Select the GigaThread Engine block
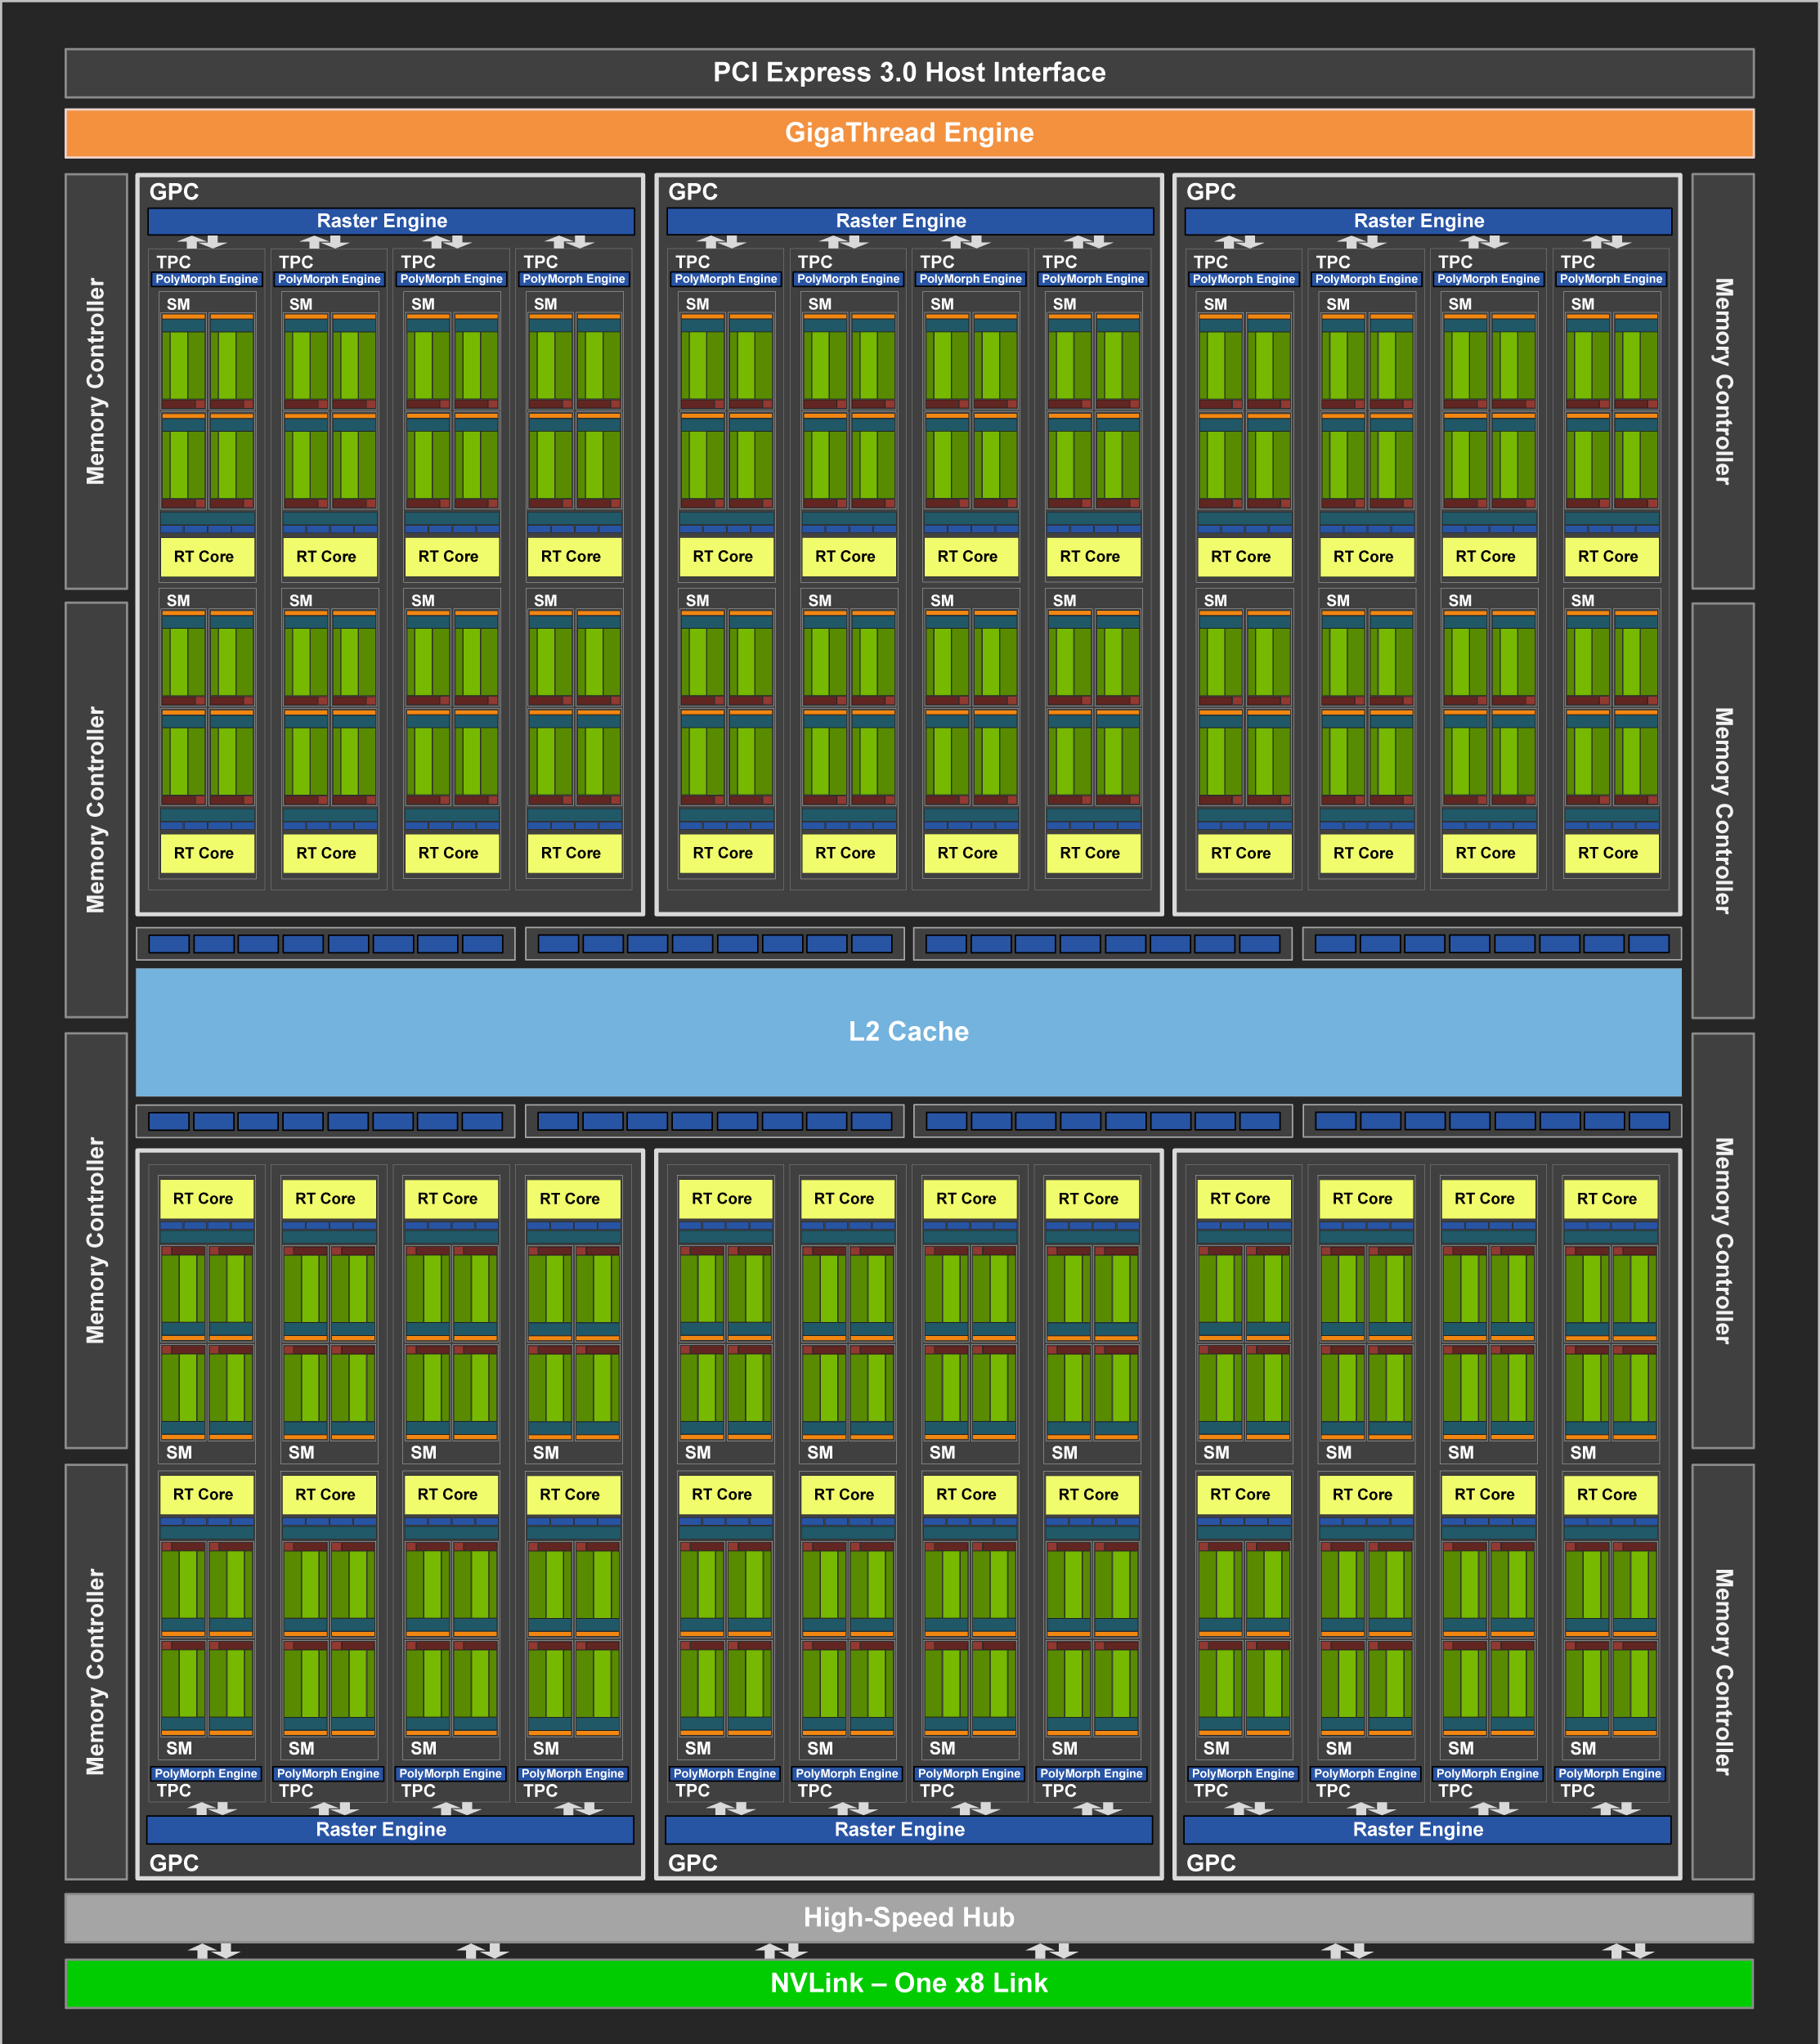This screenshot has width=1820, height=2044. coord(910,133)
